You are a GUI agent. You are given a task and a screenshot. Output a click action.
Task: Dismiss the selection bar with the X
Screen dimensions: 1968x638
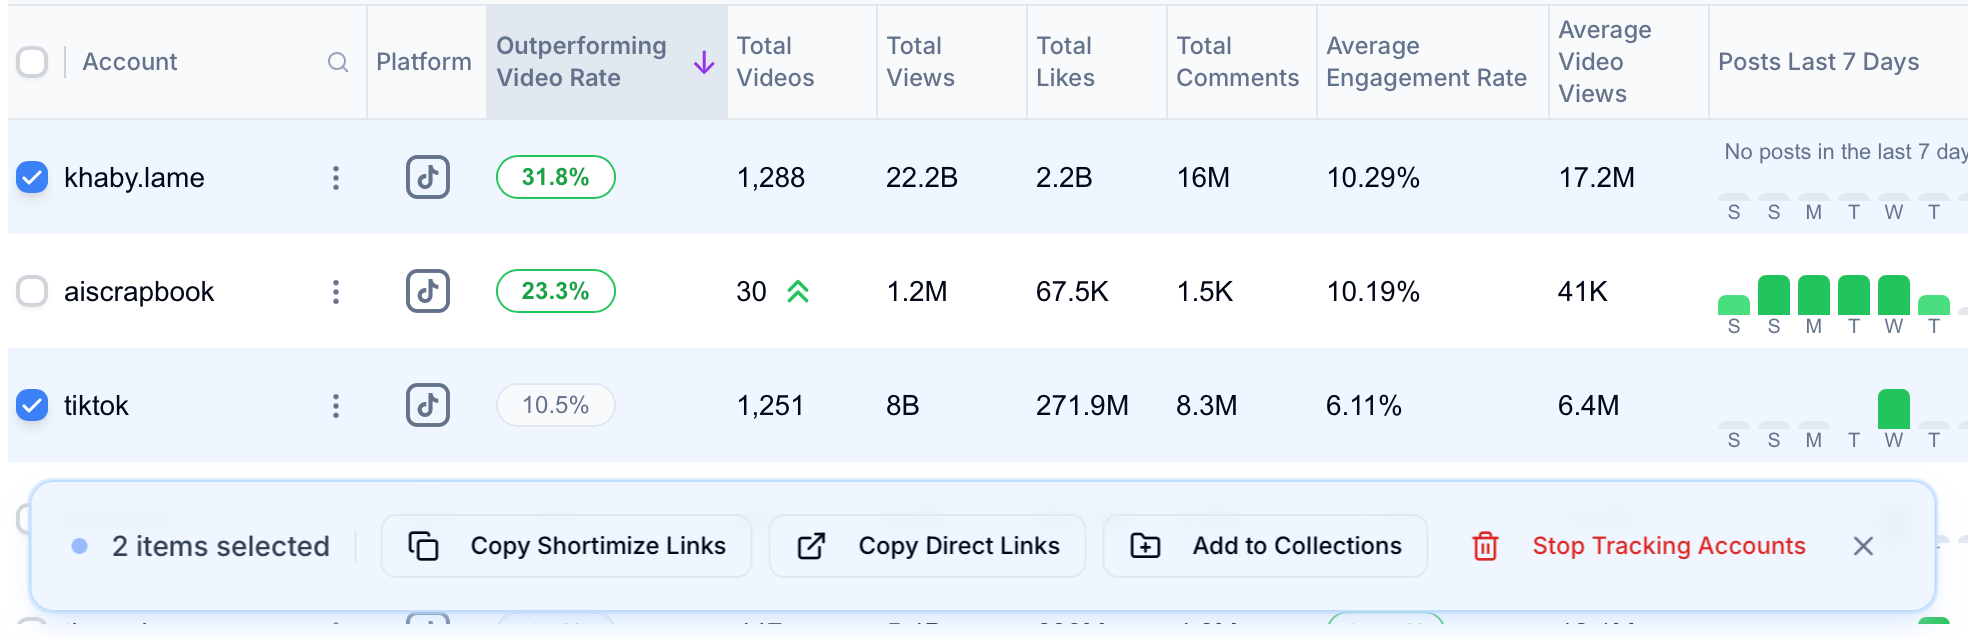click(x=1862, y=546)
